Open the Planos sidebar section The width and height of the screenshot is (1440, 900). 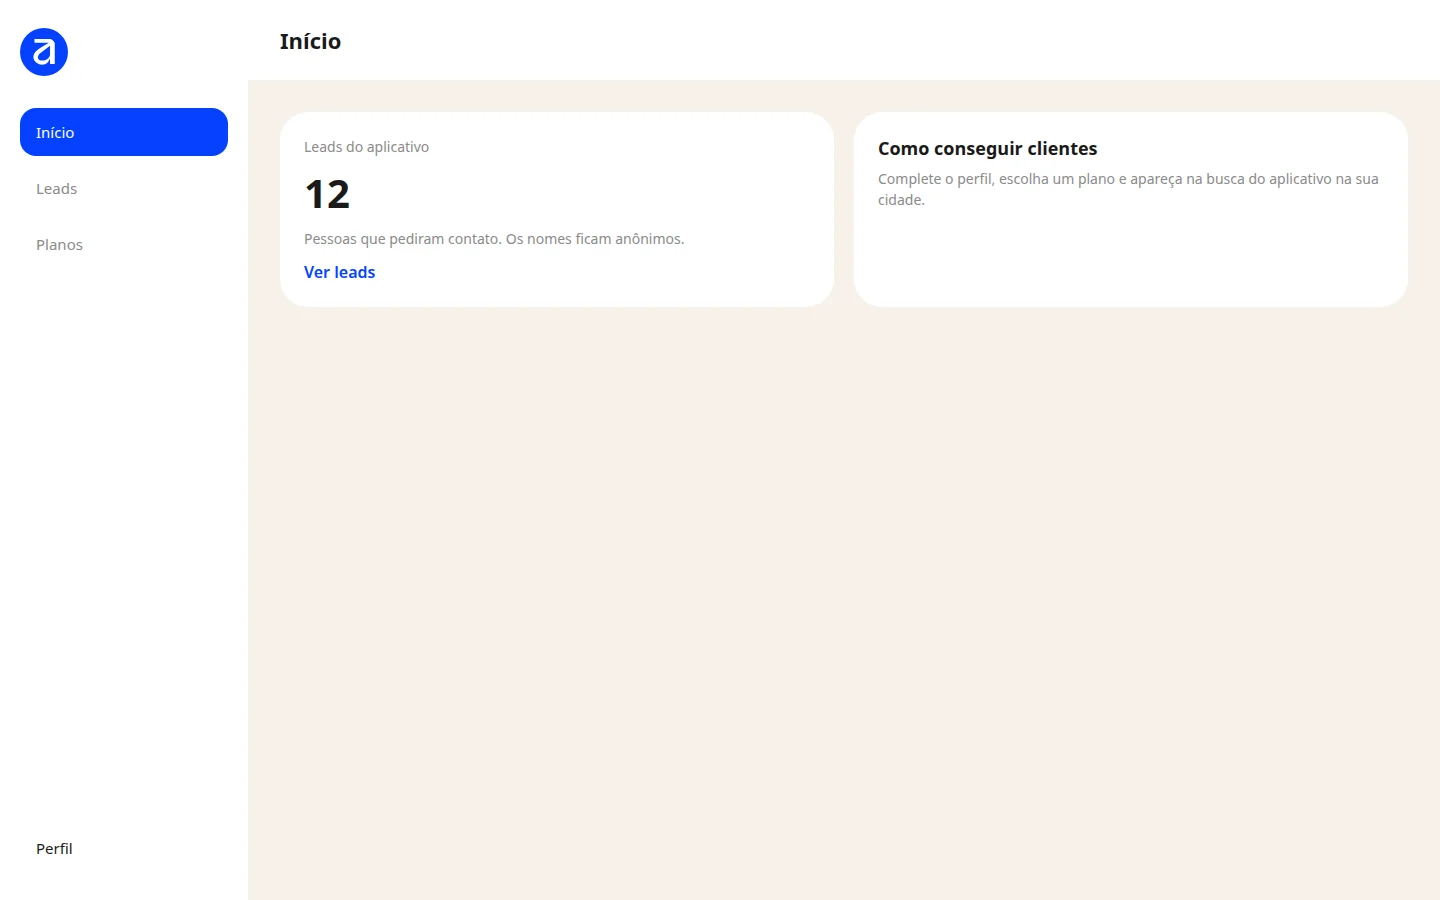tap(124, 244)
